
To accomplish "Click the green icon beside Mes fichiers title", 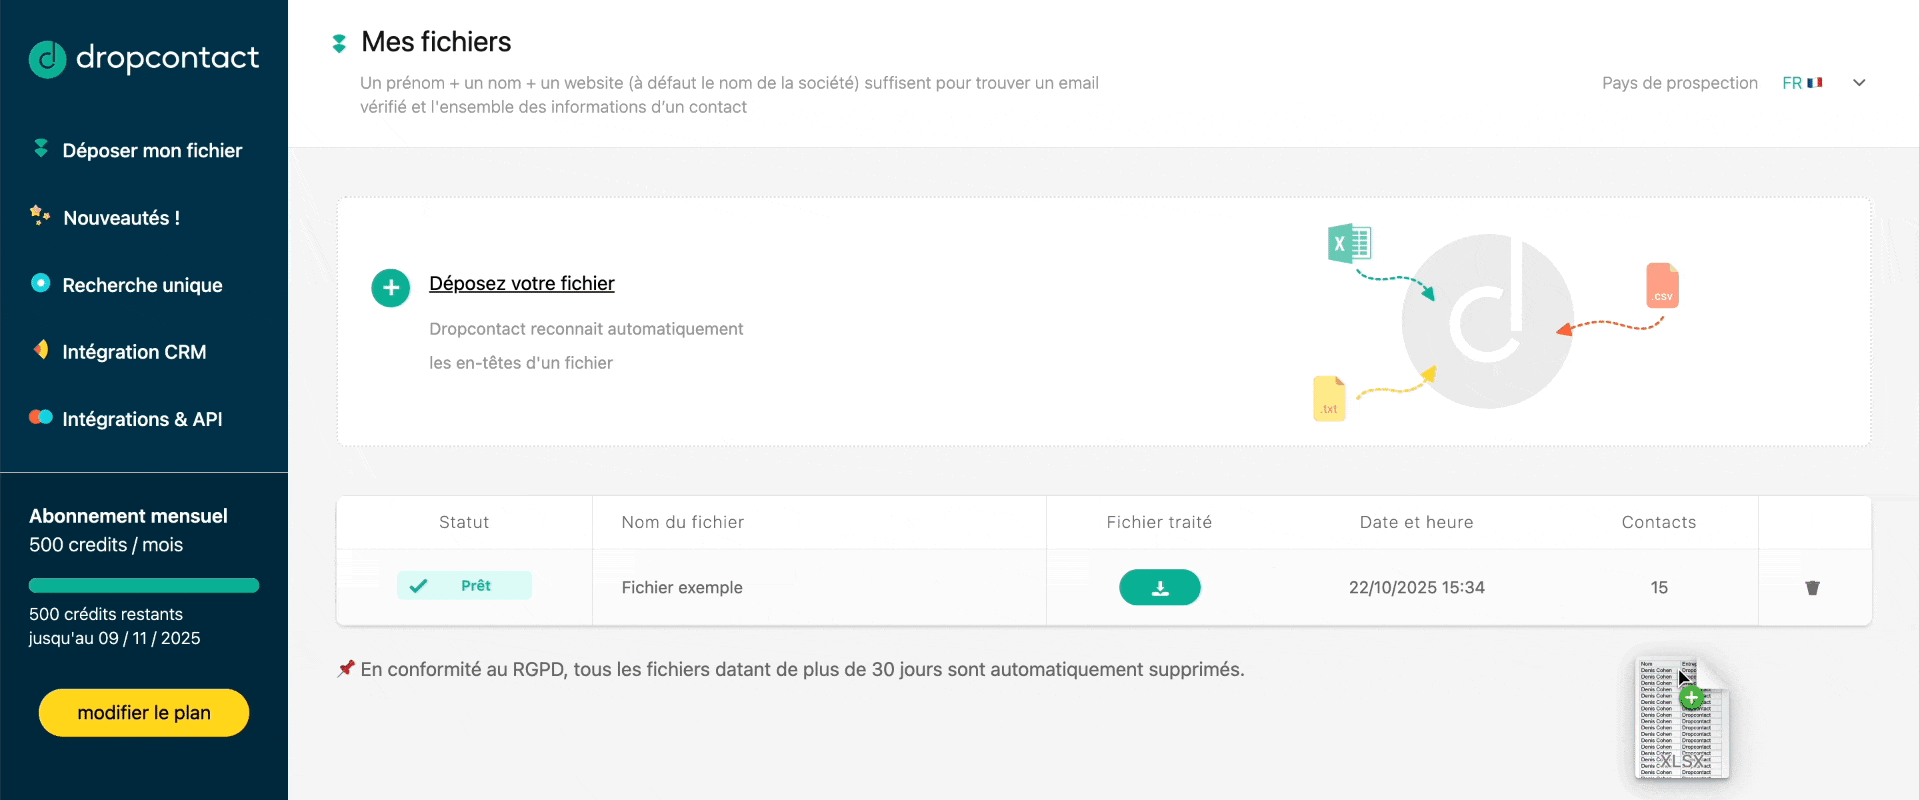I will coord(339,43).
